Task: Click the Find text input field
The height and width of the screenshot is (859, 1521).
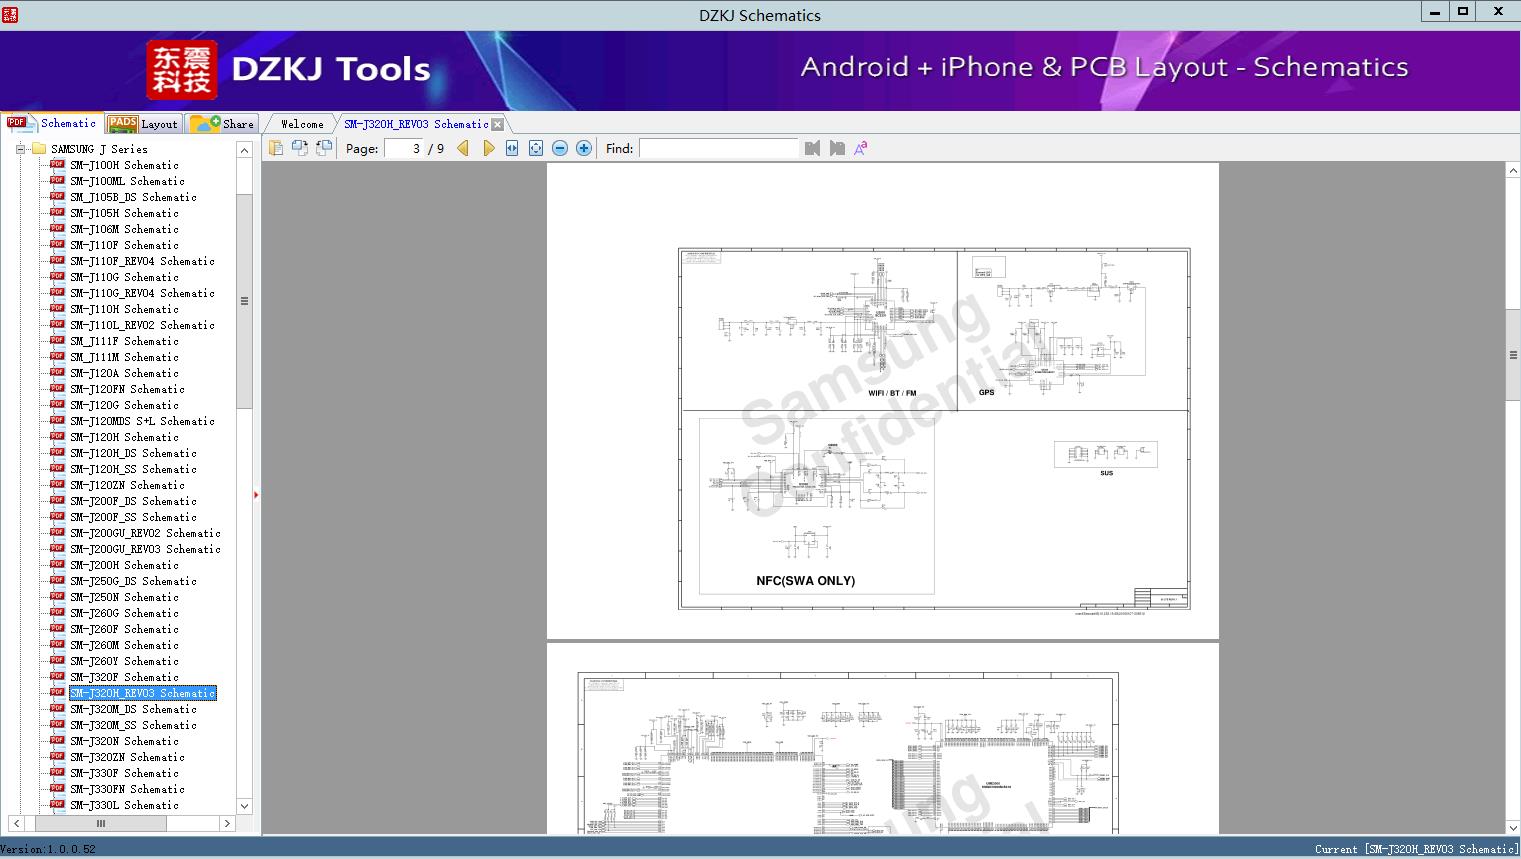Action: 718,148
